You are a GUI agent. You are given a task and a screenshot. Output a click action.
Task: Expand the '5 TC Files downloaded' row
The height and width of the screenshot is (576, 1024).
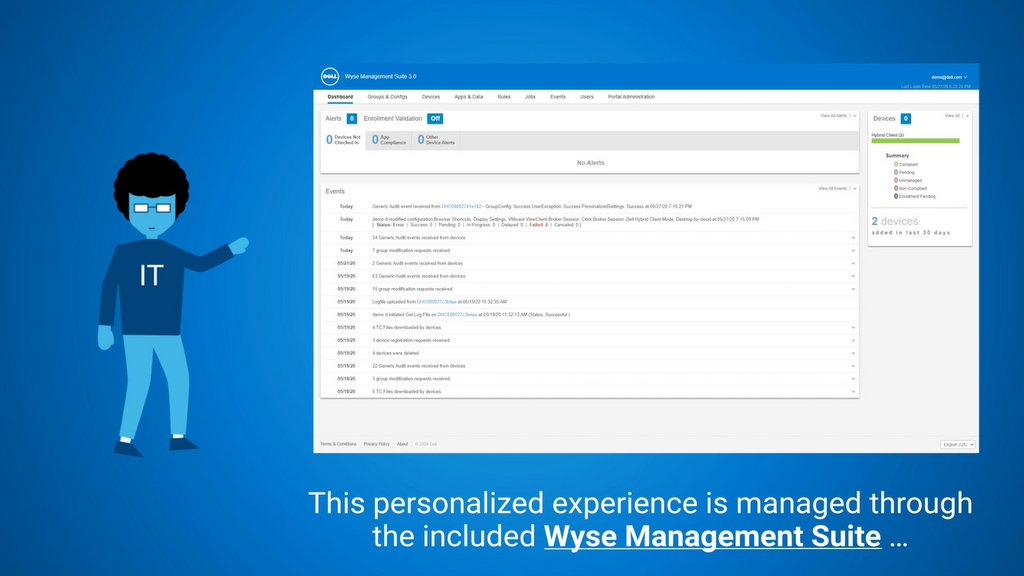coord(853,392)
